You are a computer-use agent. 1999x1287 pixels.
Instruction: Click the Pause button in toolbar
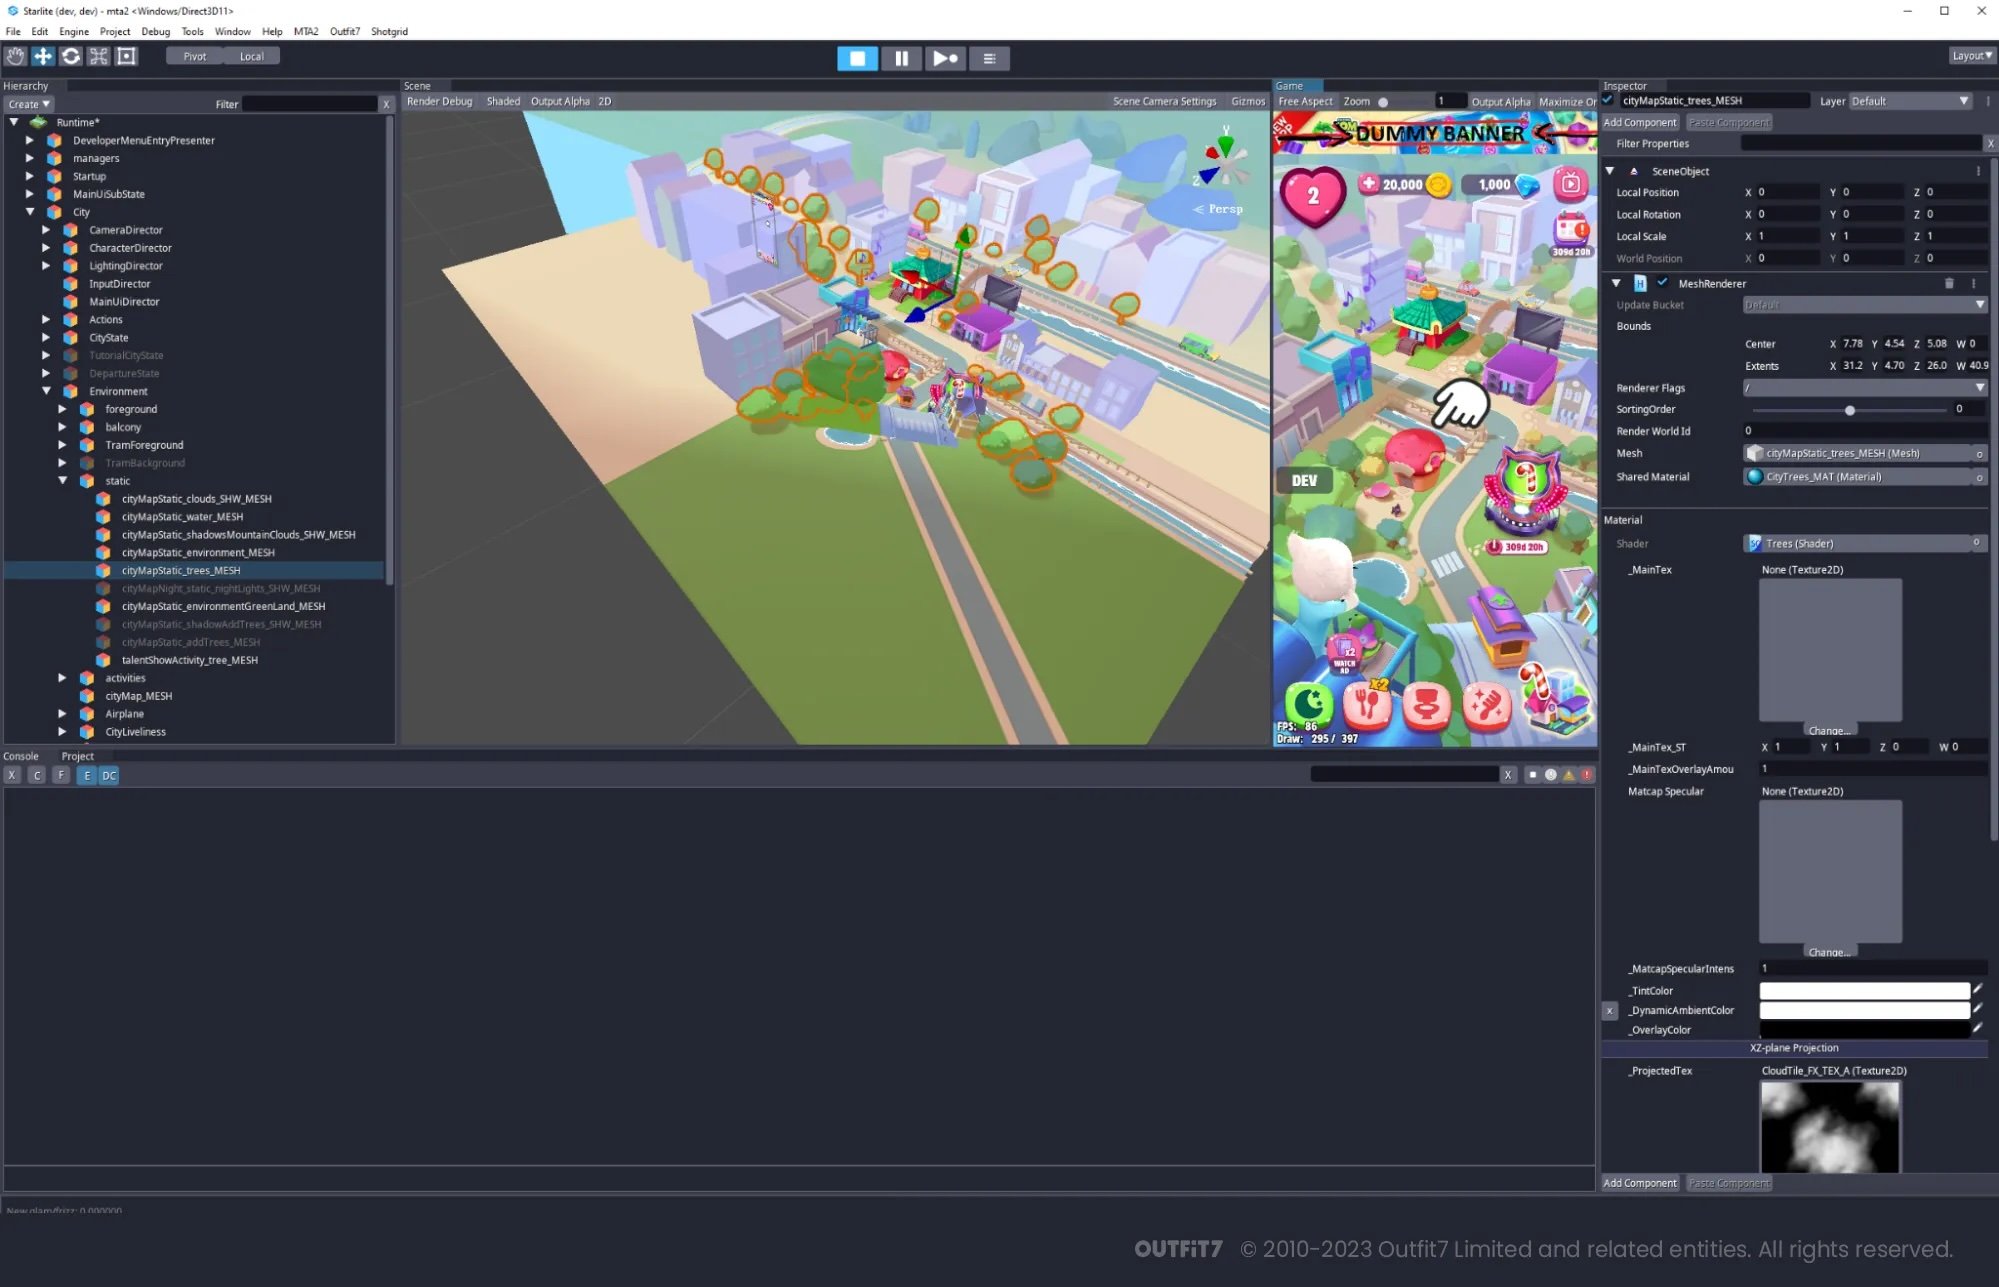click(900, 58)
